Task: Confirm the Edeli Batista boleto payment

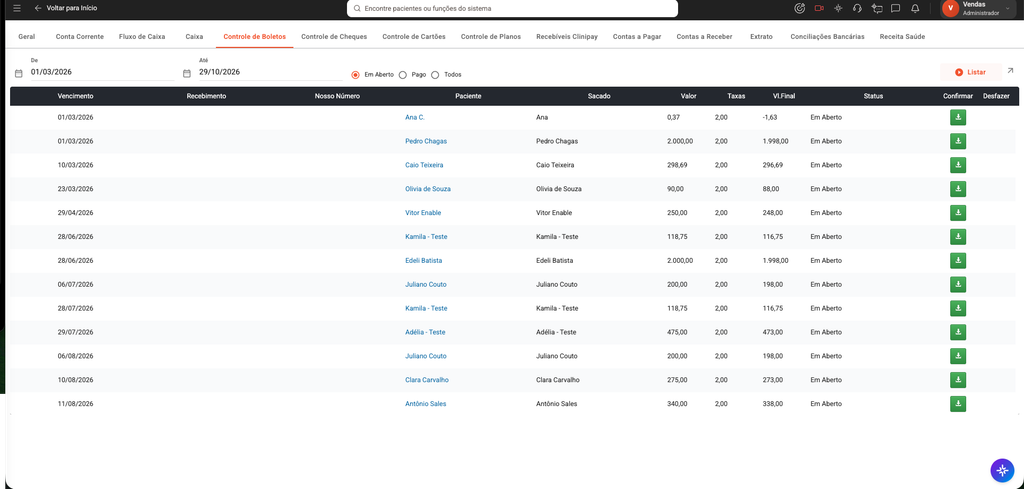Action: [958, 260]
